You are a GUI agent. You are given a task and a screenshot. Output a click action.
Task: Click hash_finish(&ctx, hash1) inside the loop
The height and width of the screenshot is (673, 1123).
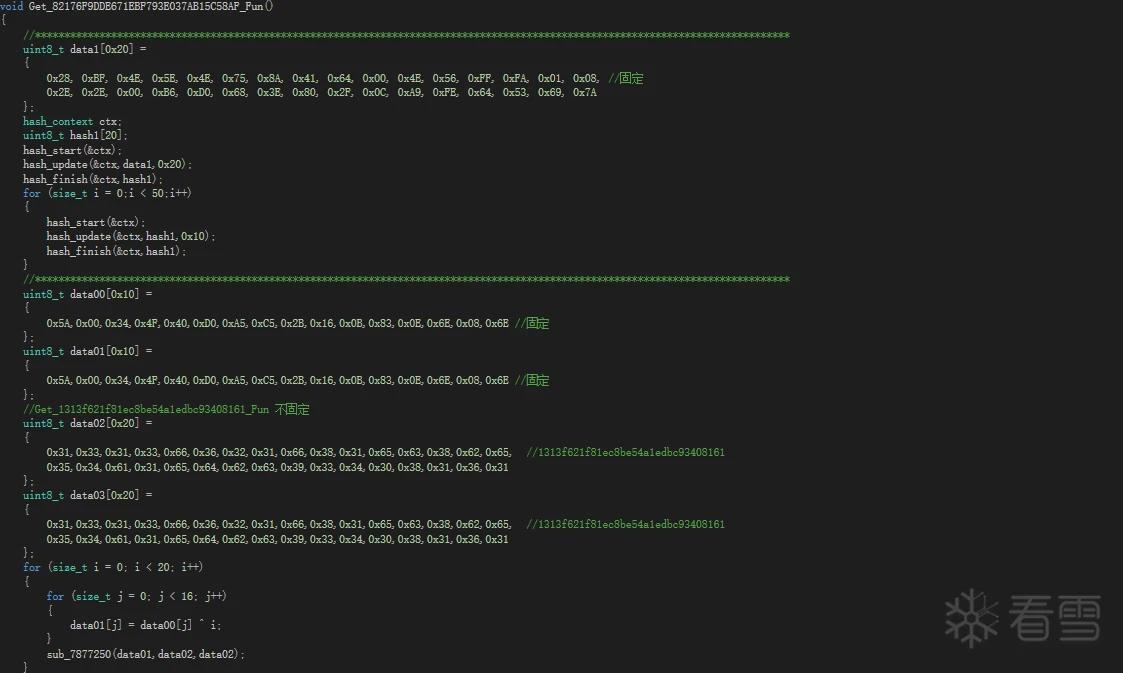click(x=116, y=251)
